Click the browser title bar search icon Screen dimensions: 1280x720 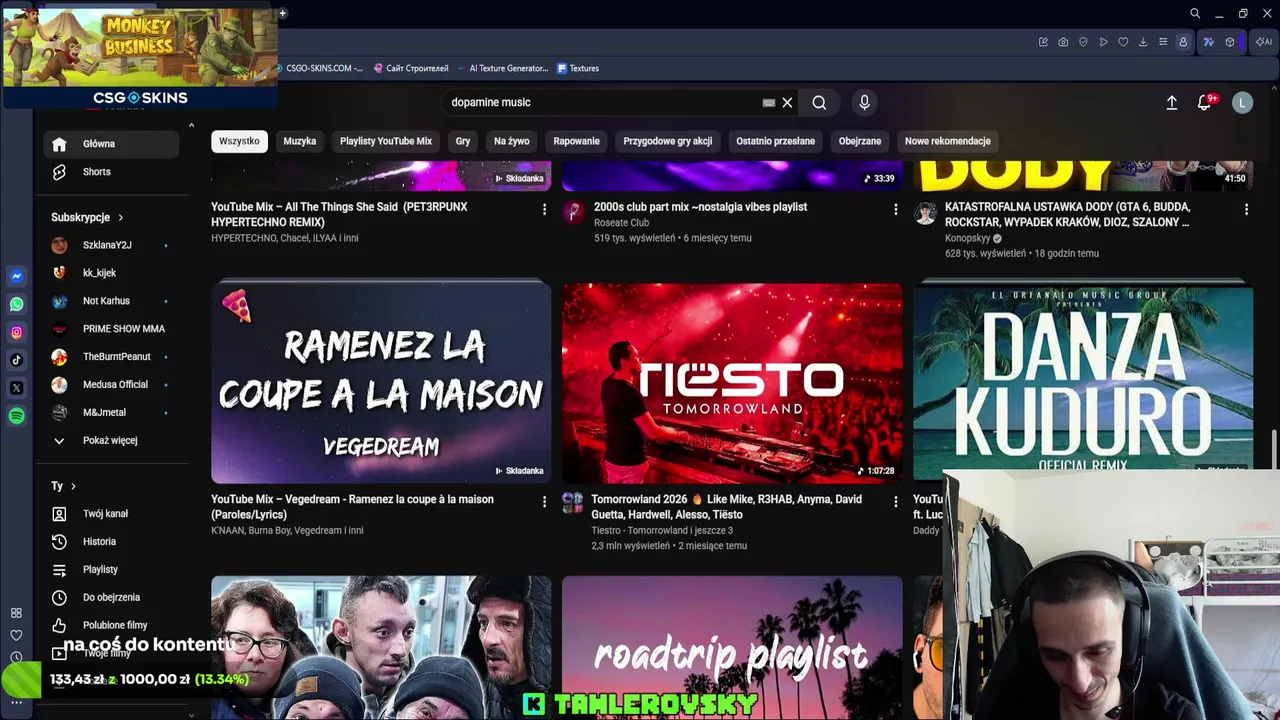click(1195, 13)
